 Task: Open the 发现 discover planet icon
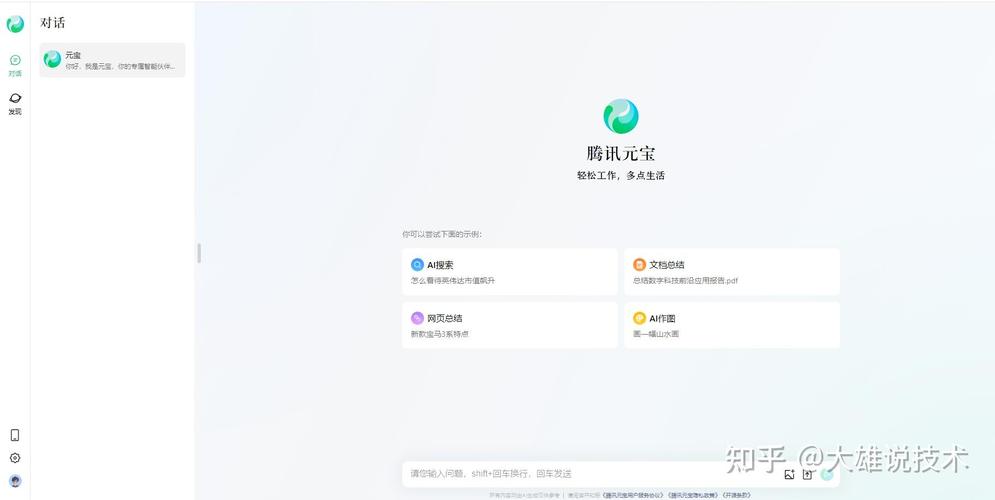coord(15,98)
